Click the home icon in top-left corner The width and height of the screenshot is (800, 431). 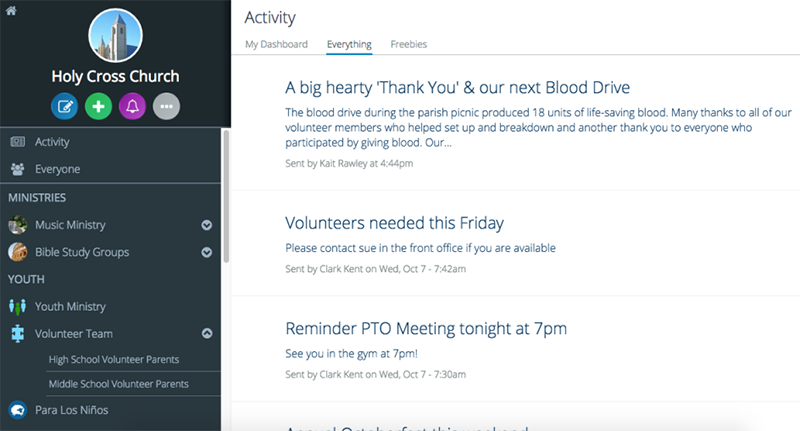[x=11, y=9]
